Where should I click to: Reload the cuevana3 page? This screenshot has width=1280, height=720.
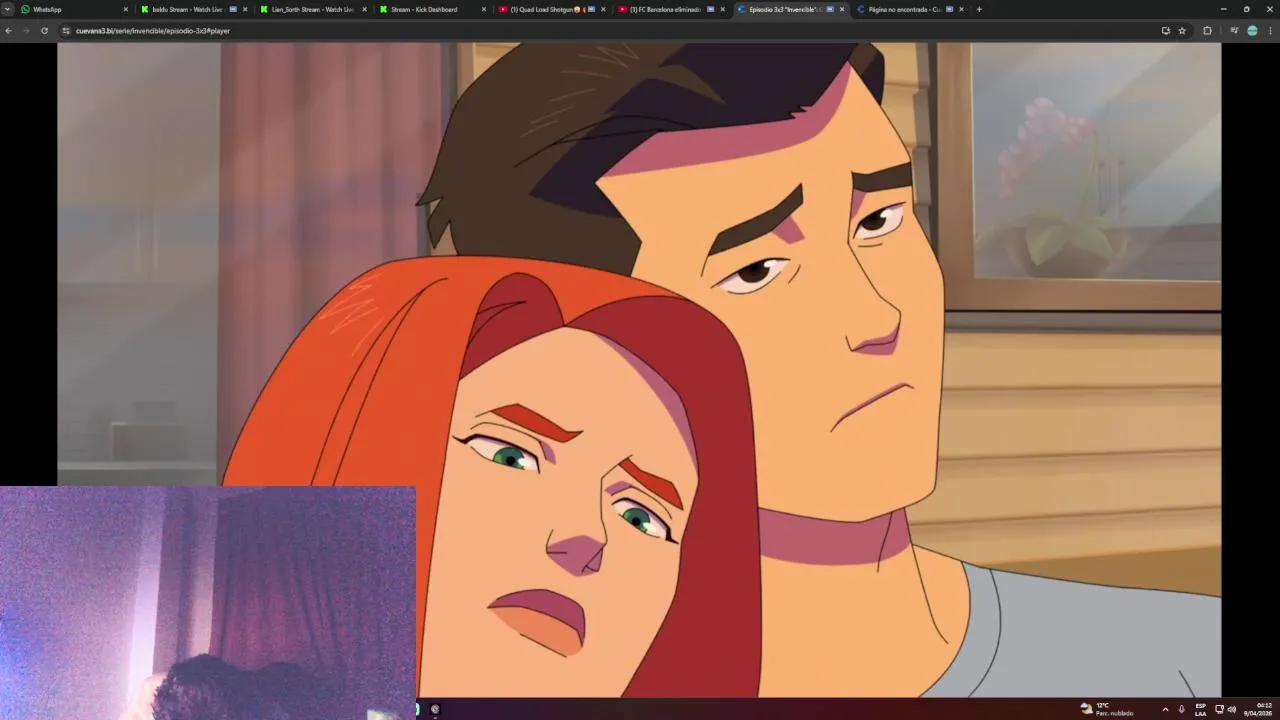pyautogui.click(x=45, y=31)
